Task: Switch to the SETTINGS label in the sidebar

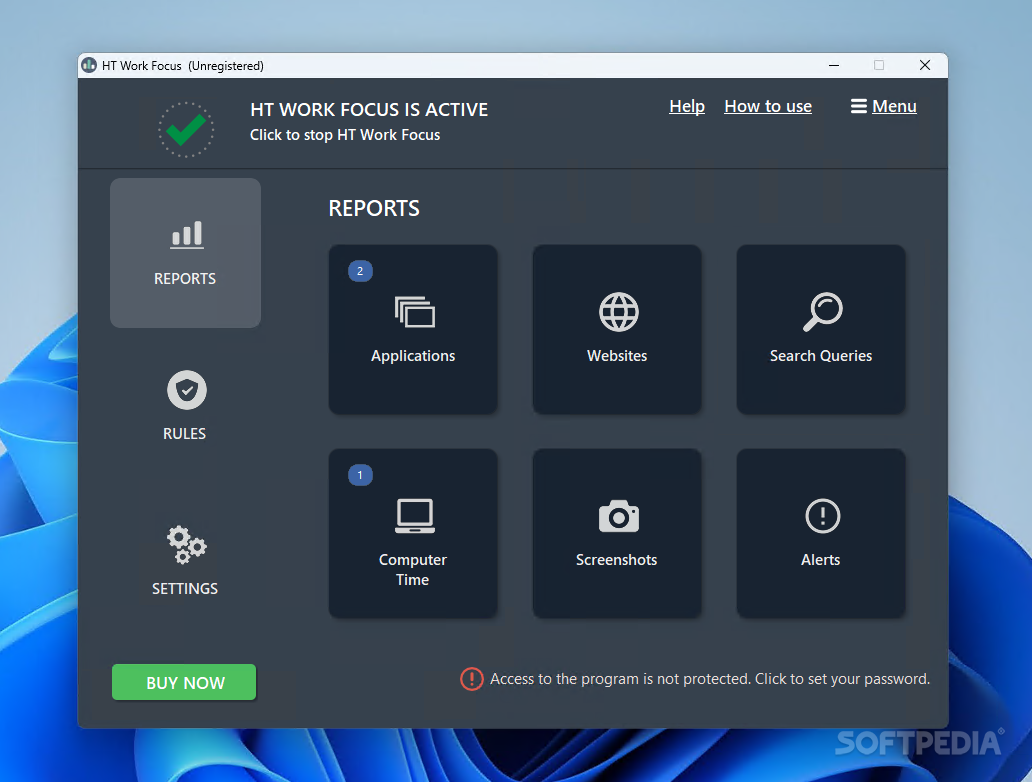Action: click(185, 589)
